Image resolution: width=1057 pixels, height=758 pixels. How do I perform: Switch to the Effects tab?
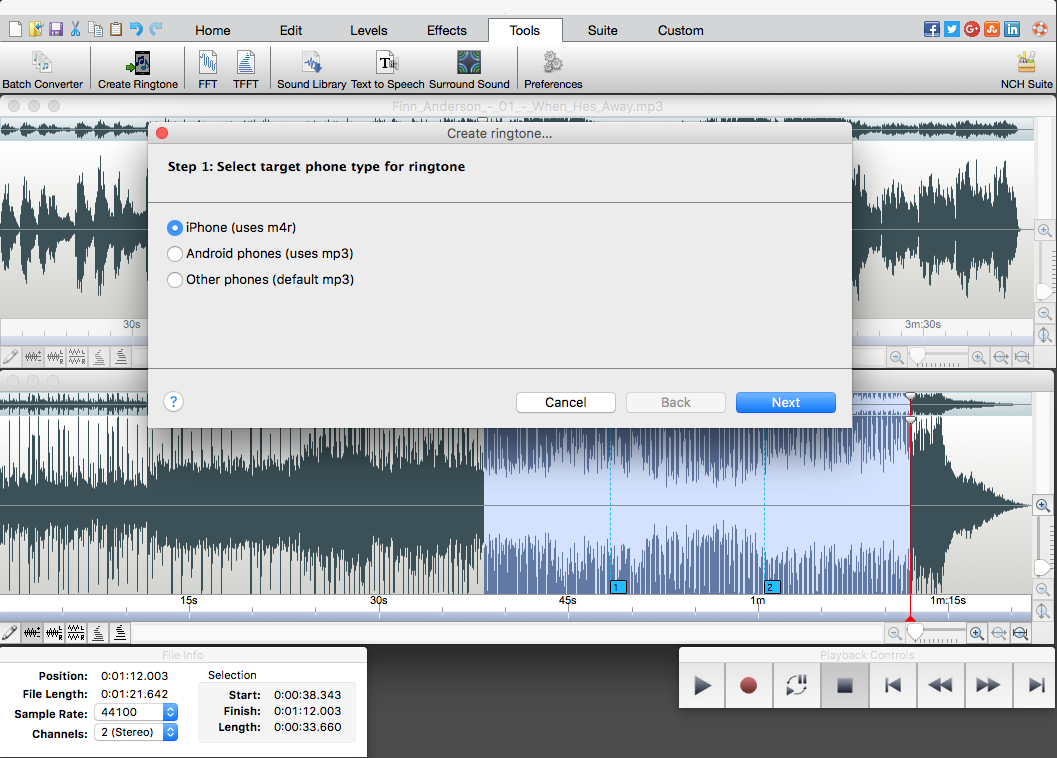click(446, 30)
